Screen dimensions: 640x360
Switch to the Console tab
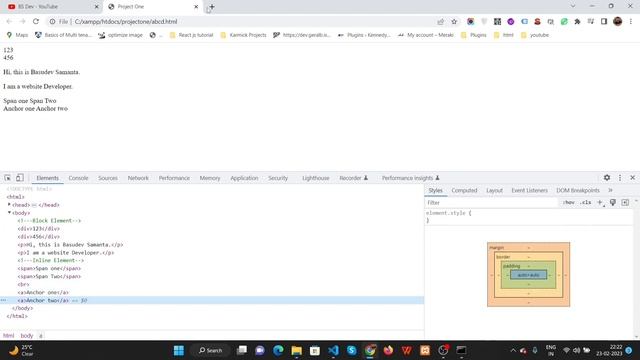pos(78,178)
